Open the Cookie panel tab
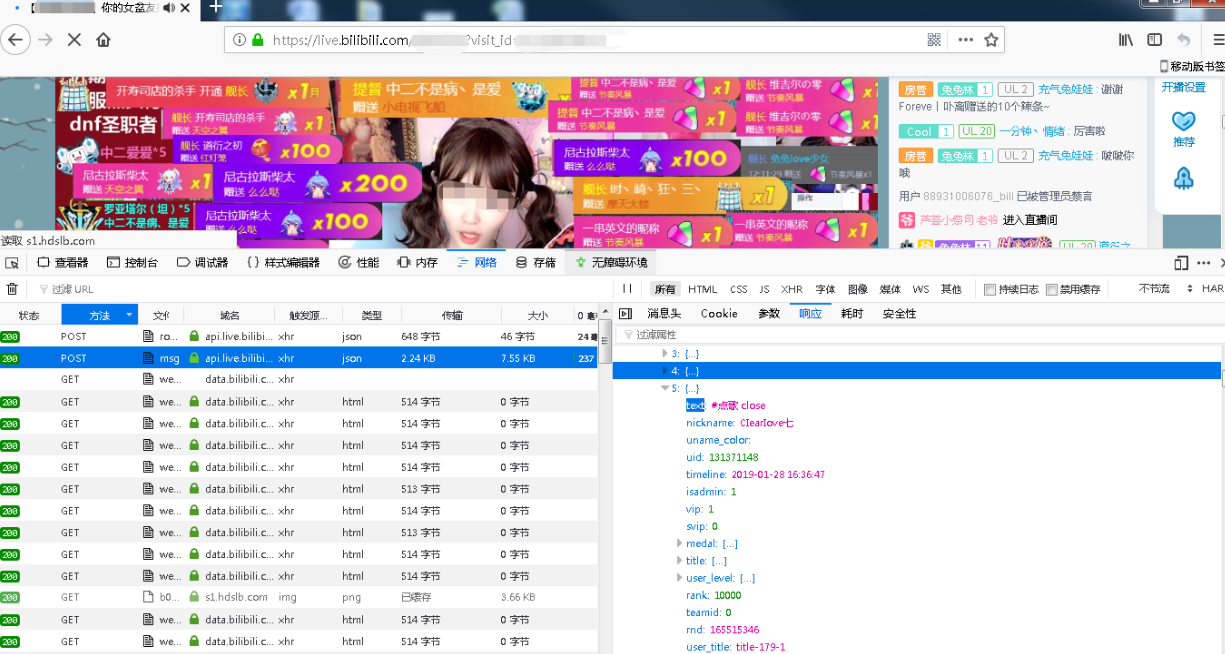Screen dimensions: 1225x654 click(x=719, y=314)
